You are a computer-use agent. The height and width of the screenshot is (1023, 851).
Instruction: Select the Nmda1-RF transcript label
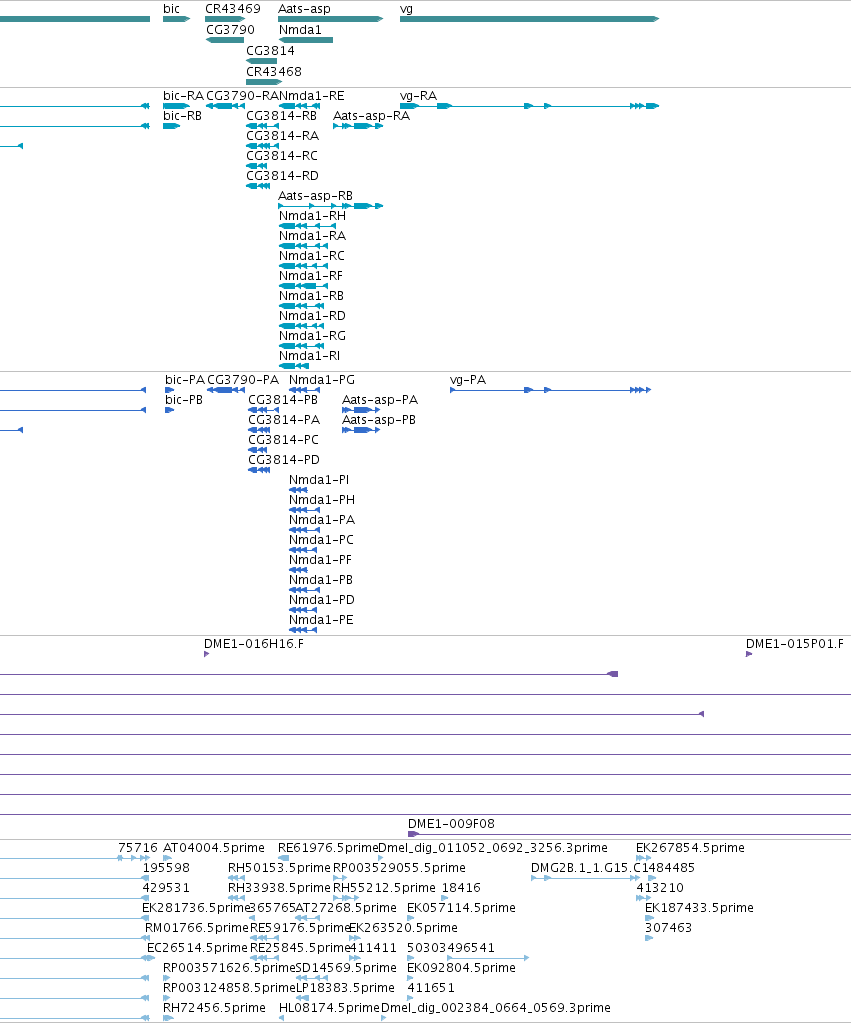coord(311,275)
